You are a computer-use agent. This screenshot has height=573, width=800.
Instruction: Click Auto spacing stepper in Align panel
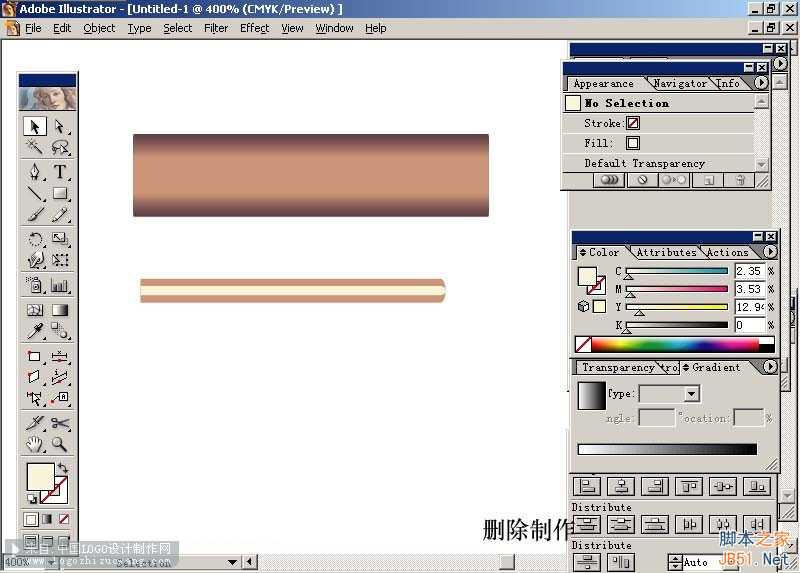[x=675, y=562]
